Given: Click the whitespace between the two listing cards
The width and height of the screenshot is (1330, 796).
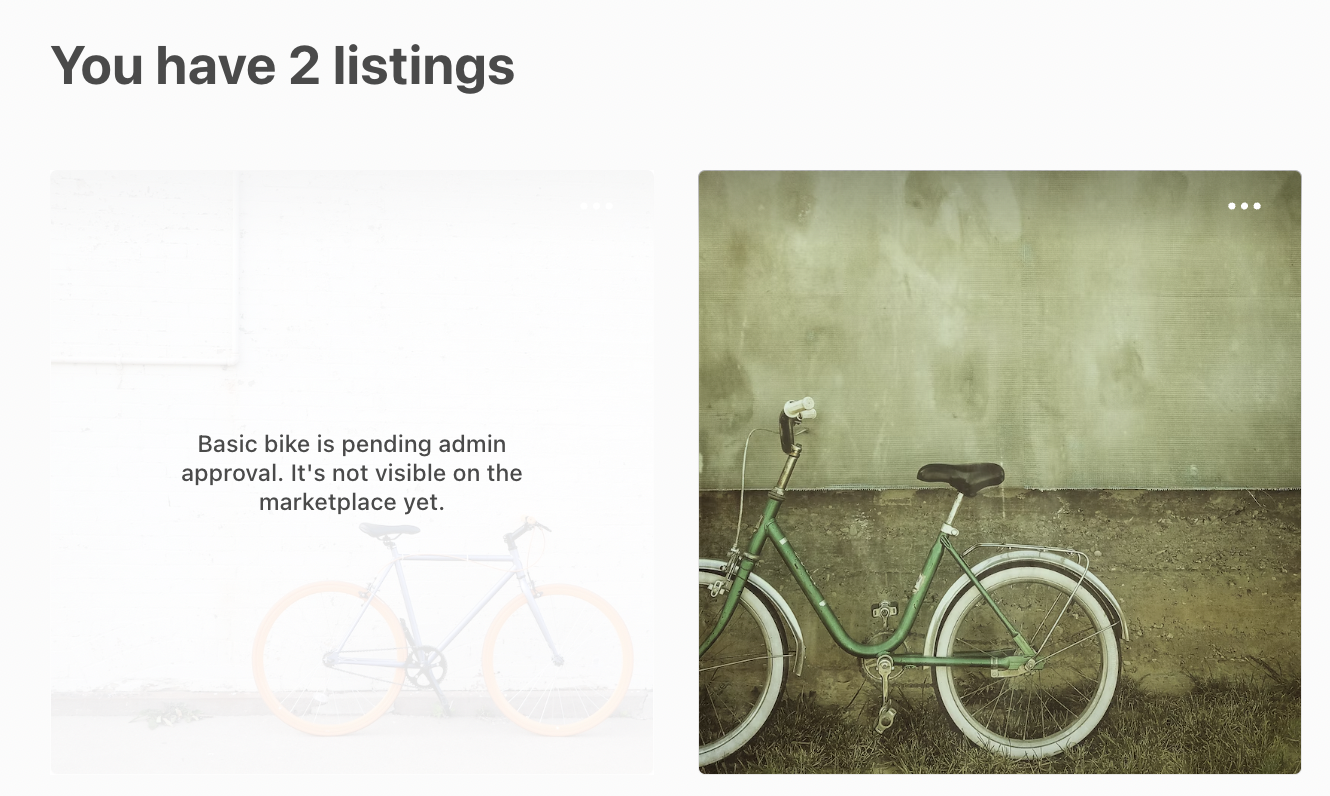Looking at the screenshot, I should coord(675,470).
